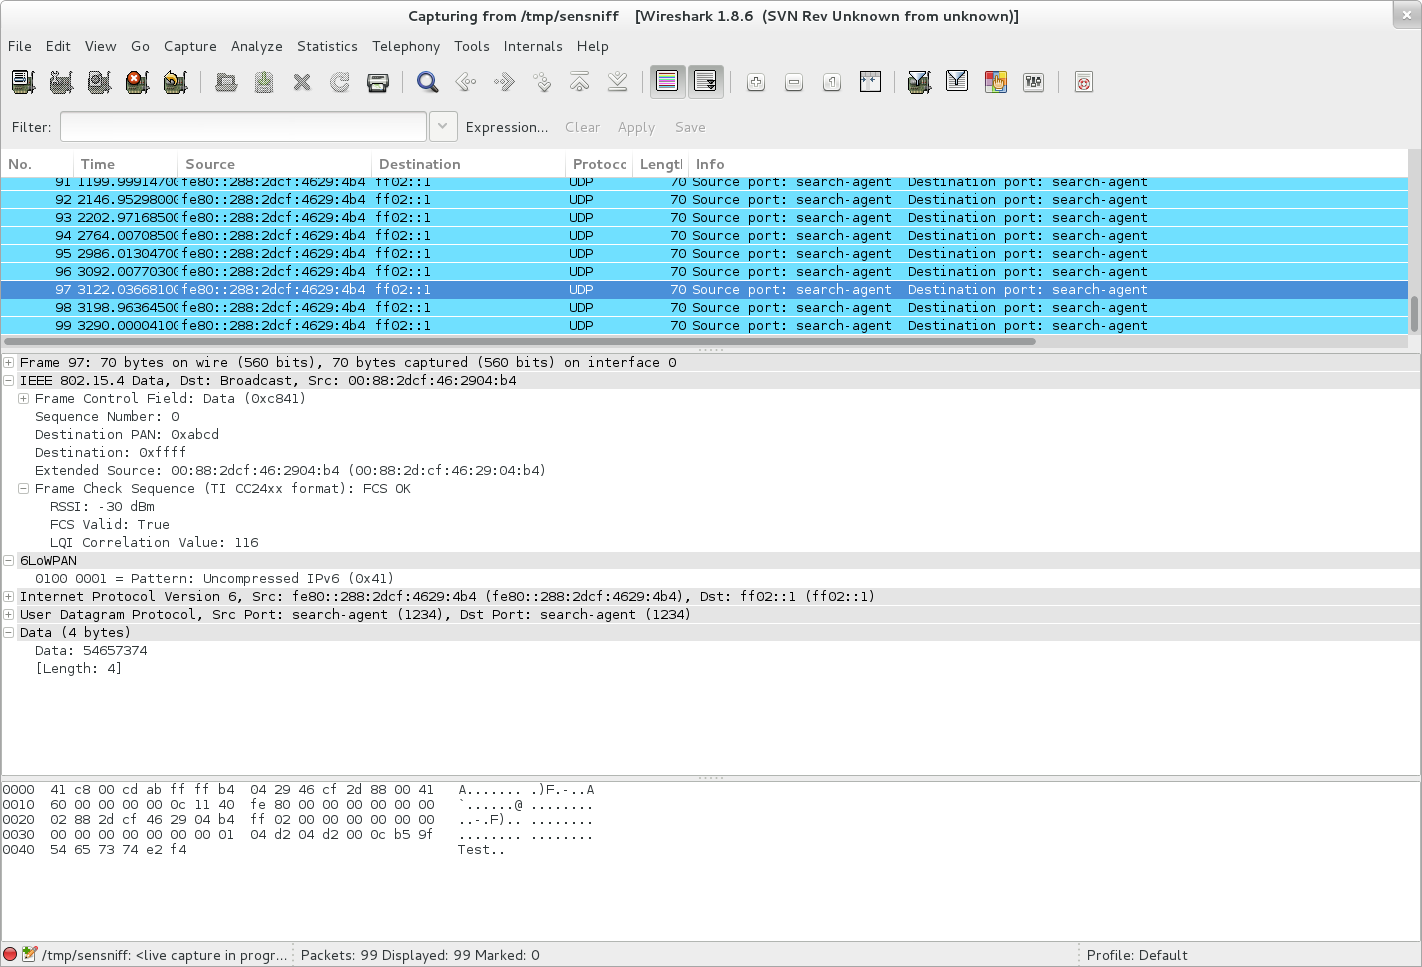
Task: Click the Expression... button
Action: coord(507,127)
